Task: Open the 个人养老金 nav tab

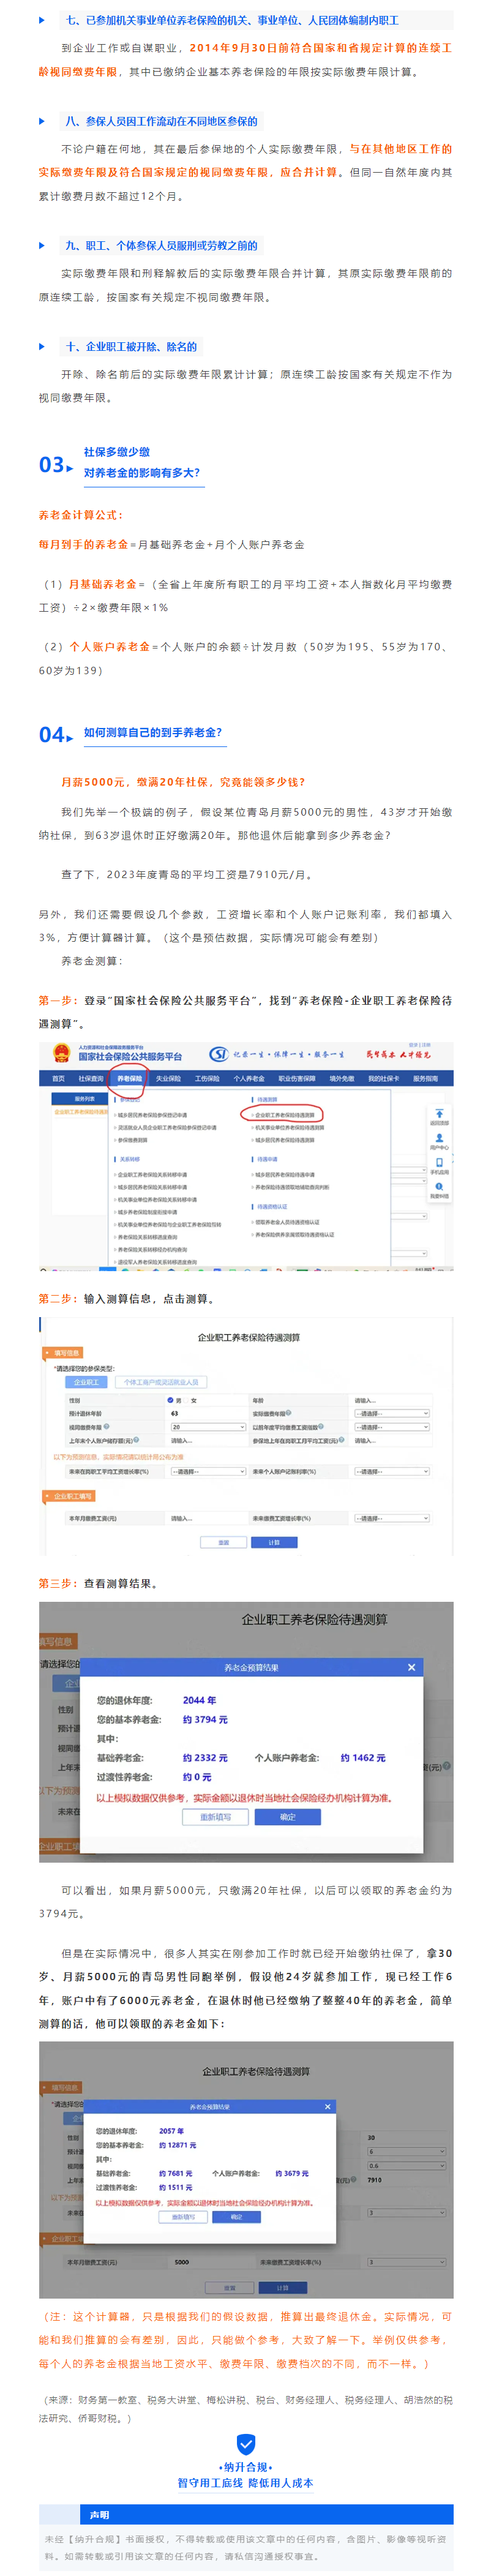Action: point(249,1078)
